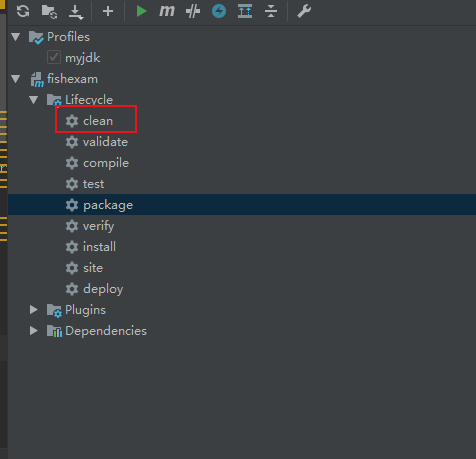Image resolution: width=476 pixels, height=459 pixels.
Task: Open Maven settings wrench icon
Action: [304, 11]
